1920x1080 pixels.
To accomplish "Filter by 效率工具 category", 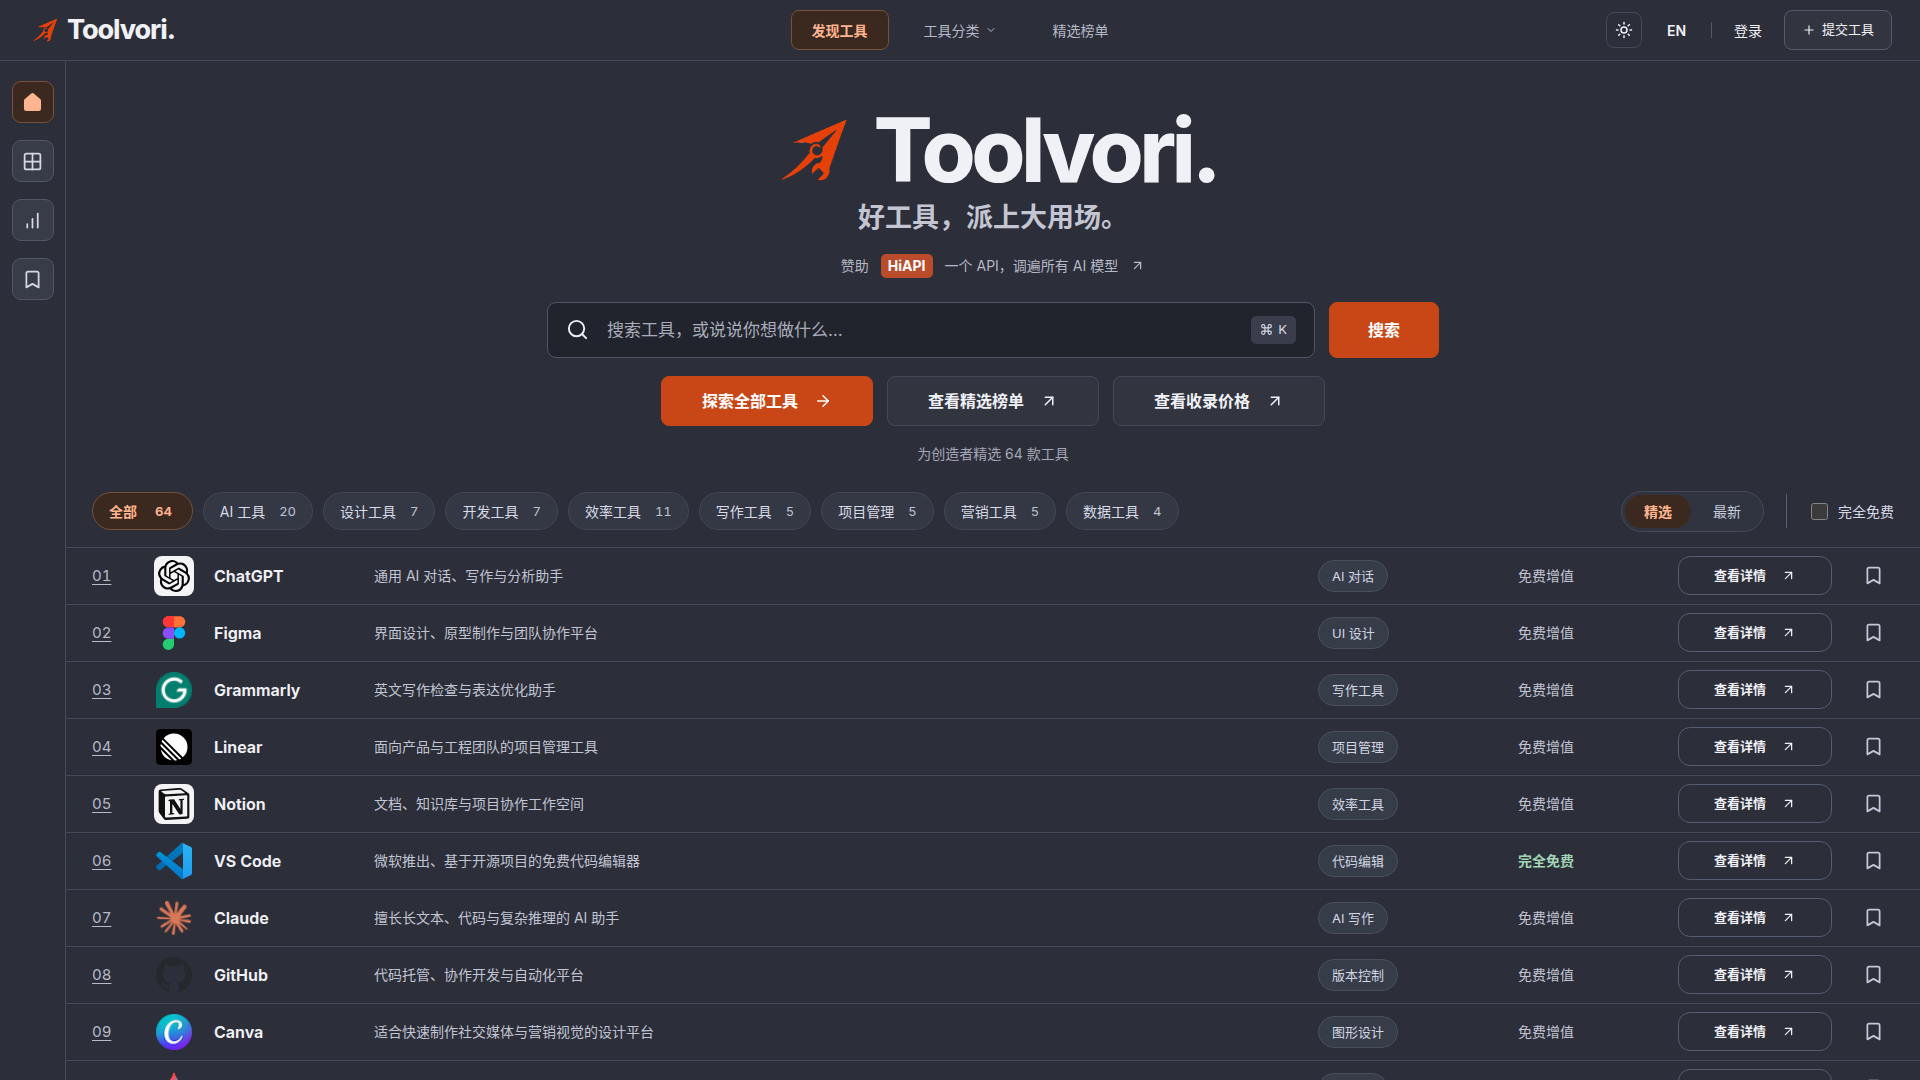I will pyautogui.click(x=628, y=512).
